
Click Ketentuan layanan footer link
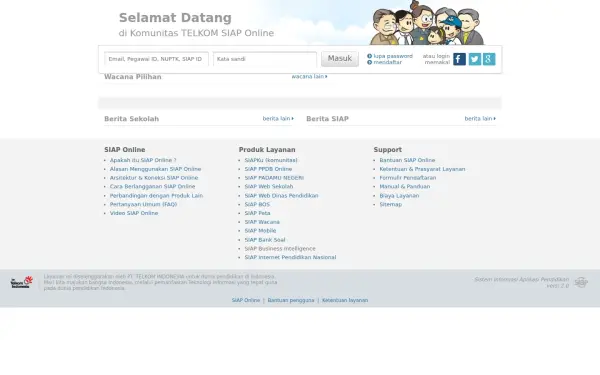point(345,300)
